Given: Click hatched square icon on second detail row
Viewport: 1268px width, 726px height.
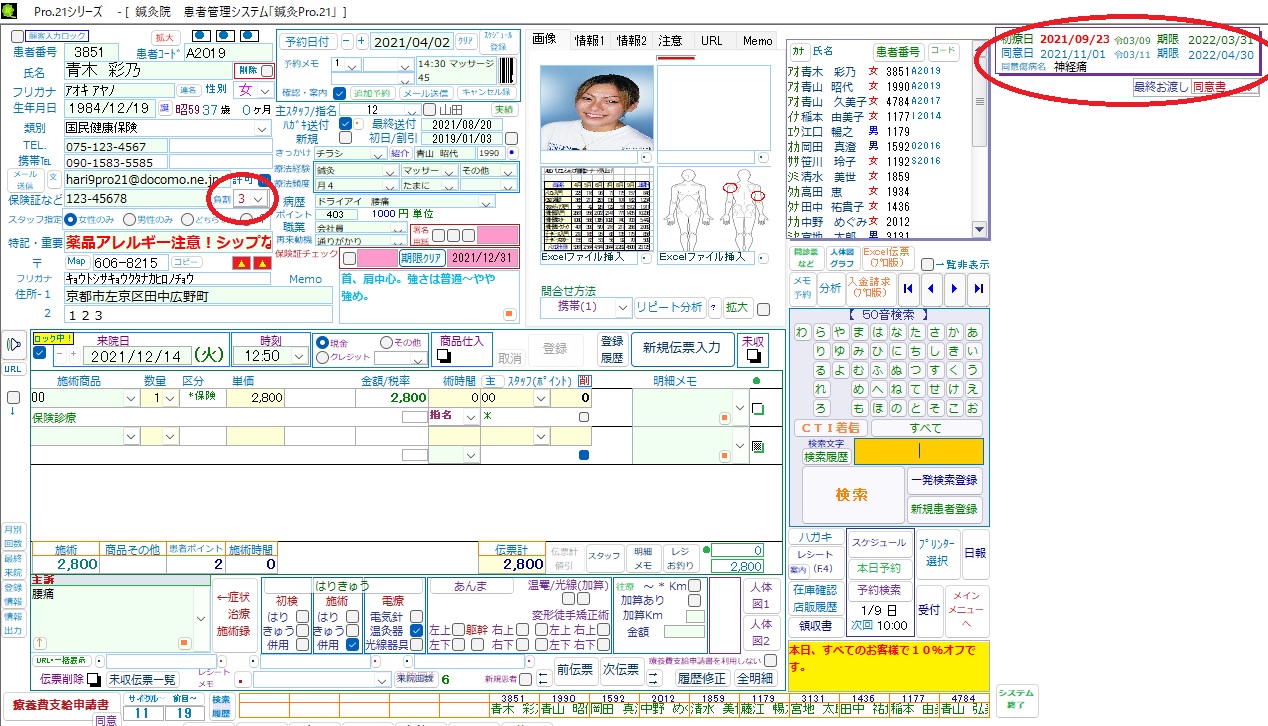Looking at the screenshot, I should 757,446.
